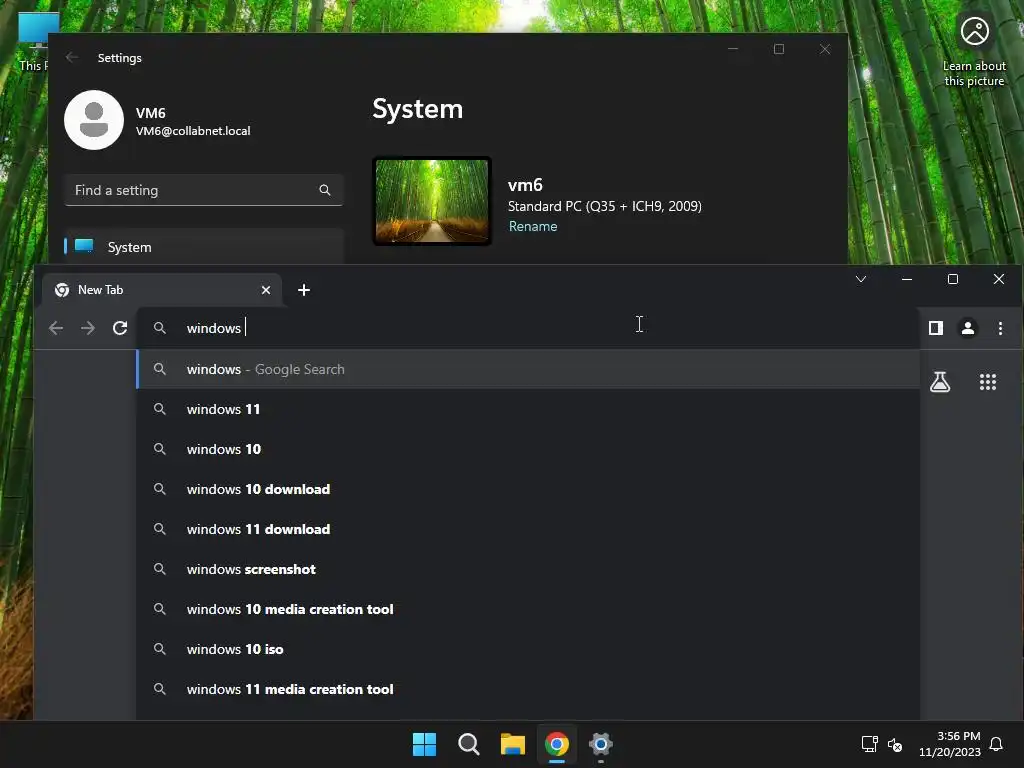The image size is (1024, 768).
Task: Toggle Chrome side panel icon
Action: (936, 328)
